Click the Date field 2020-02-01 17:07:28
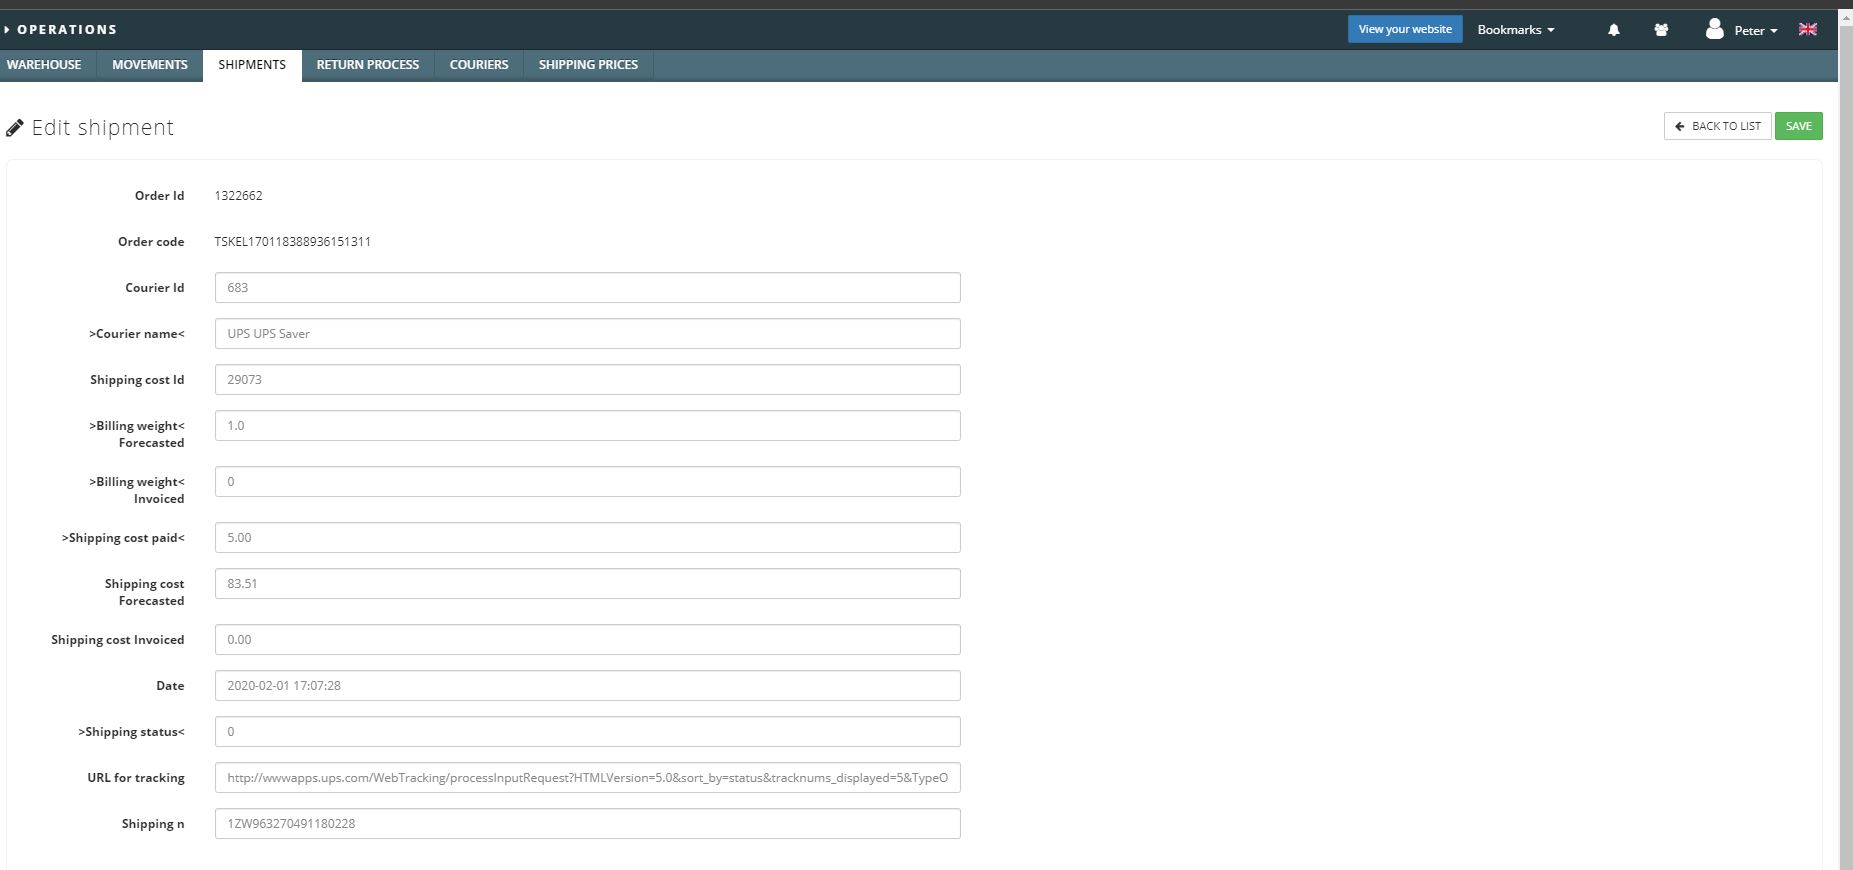Image resolution: width=1853 pixels, height=870 pixels. [x=587, y=686]
